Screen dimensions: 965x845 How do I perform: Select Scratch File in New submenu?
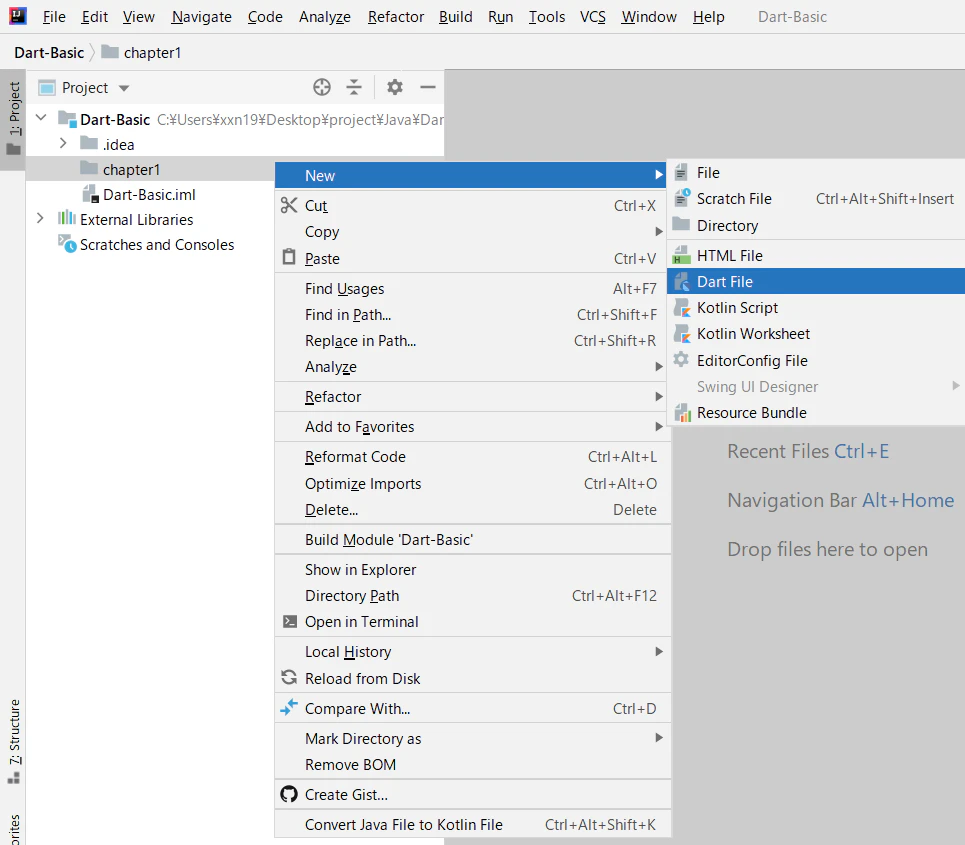point(816,199)
